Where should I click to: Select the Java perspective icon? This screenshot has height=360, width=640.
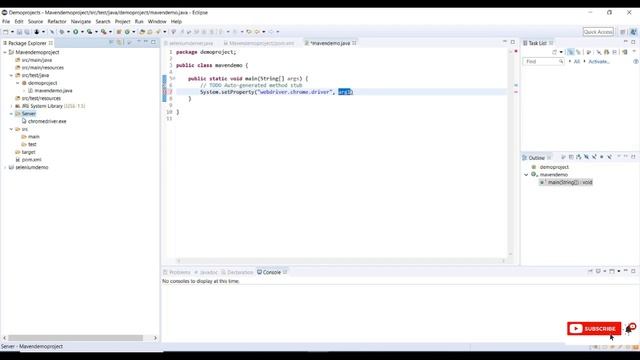point(633,32)
